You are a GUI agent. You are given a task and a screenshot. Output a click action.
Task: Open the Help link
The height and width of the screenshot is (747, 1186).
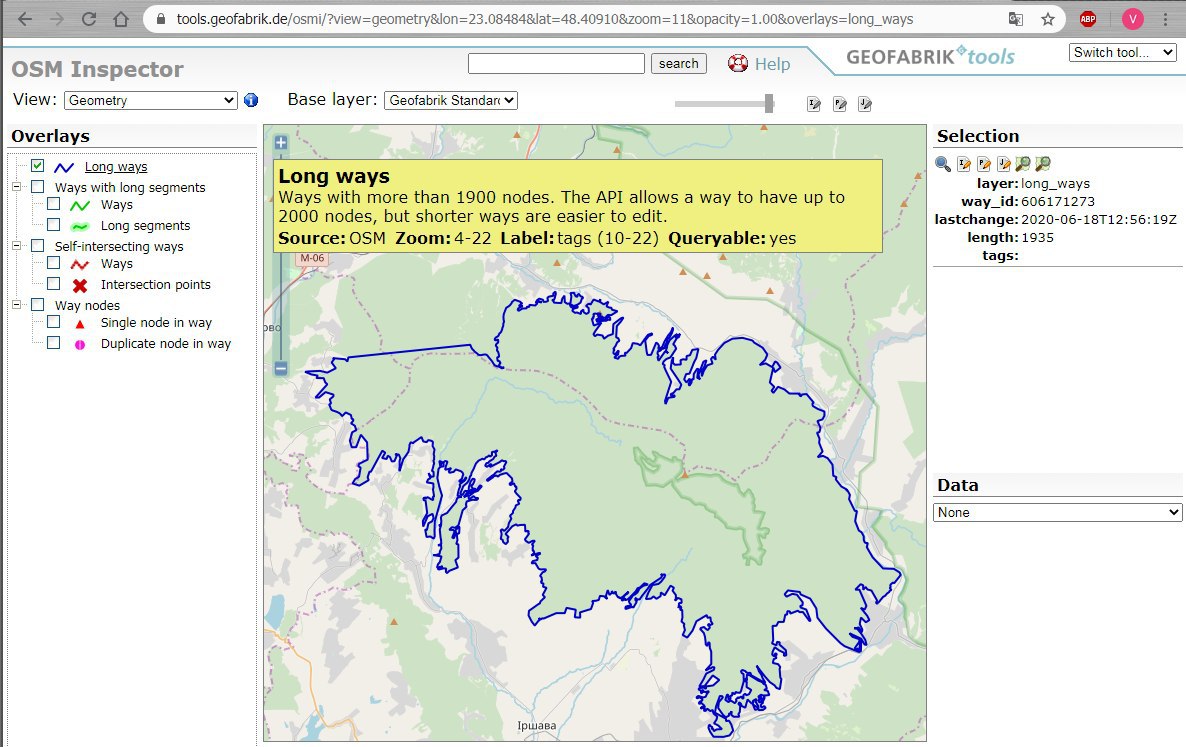[x=772, y=64]
